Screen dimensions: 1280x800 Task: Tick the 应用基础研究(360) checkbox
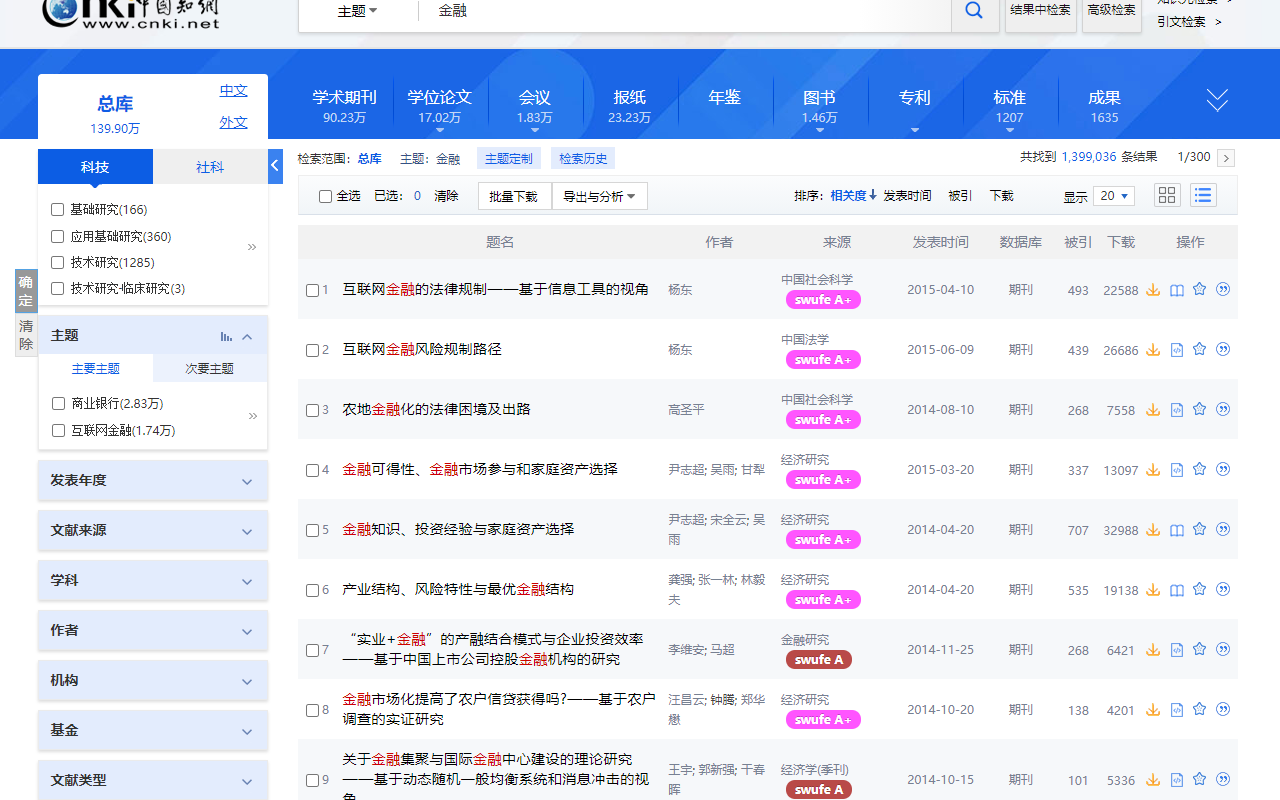(x=58, y=237)
